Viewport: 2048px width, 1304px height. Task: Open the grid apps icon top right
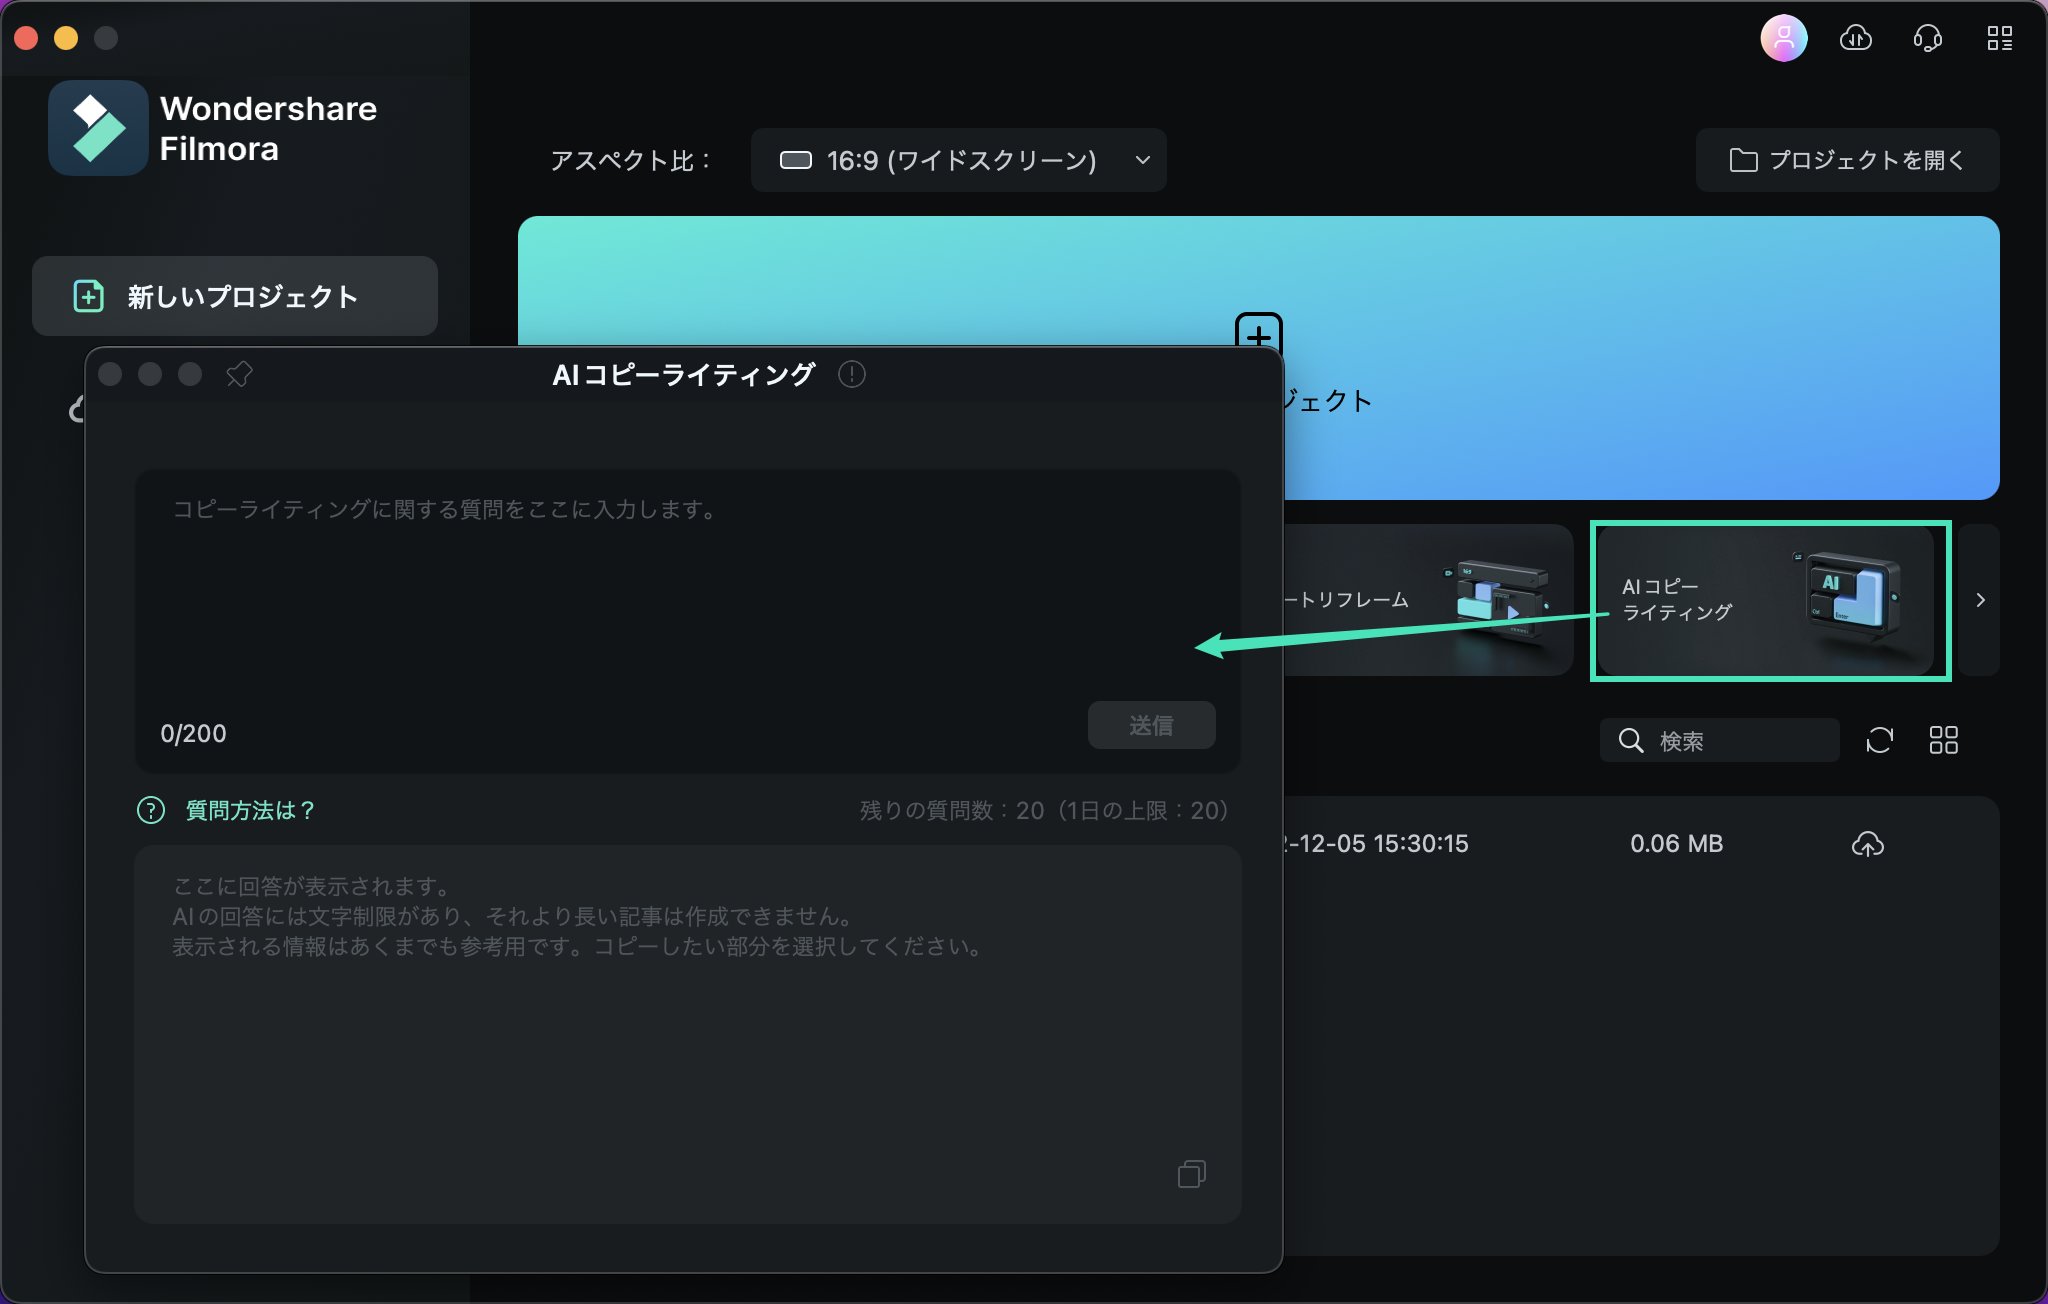tap(1999, 39)
